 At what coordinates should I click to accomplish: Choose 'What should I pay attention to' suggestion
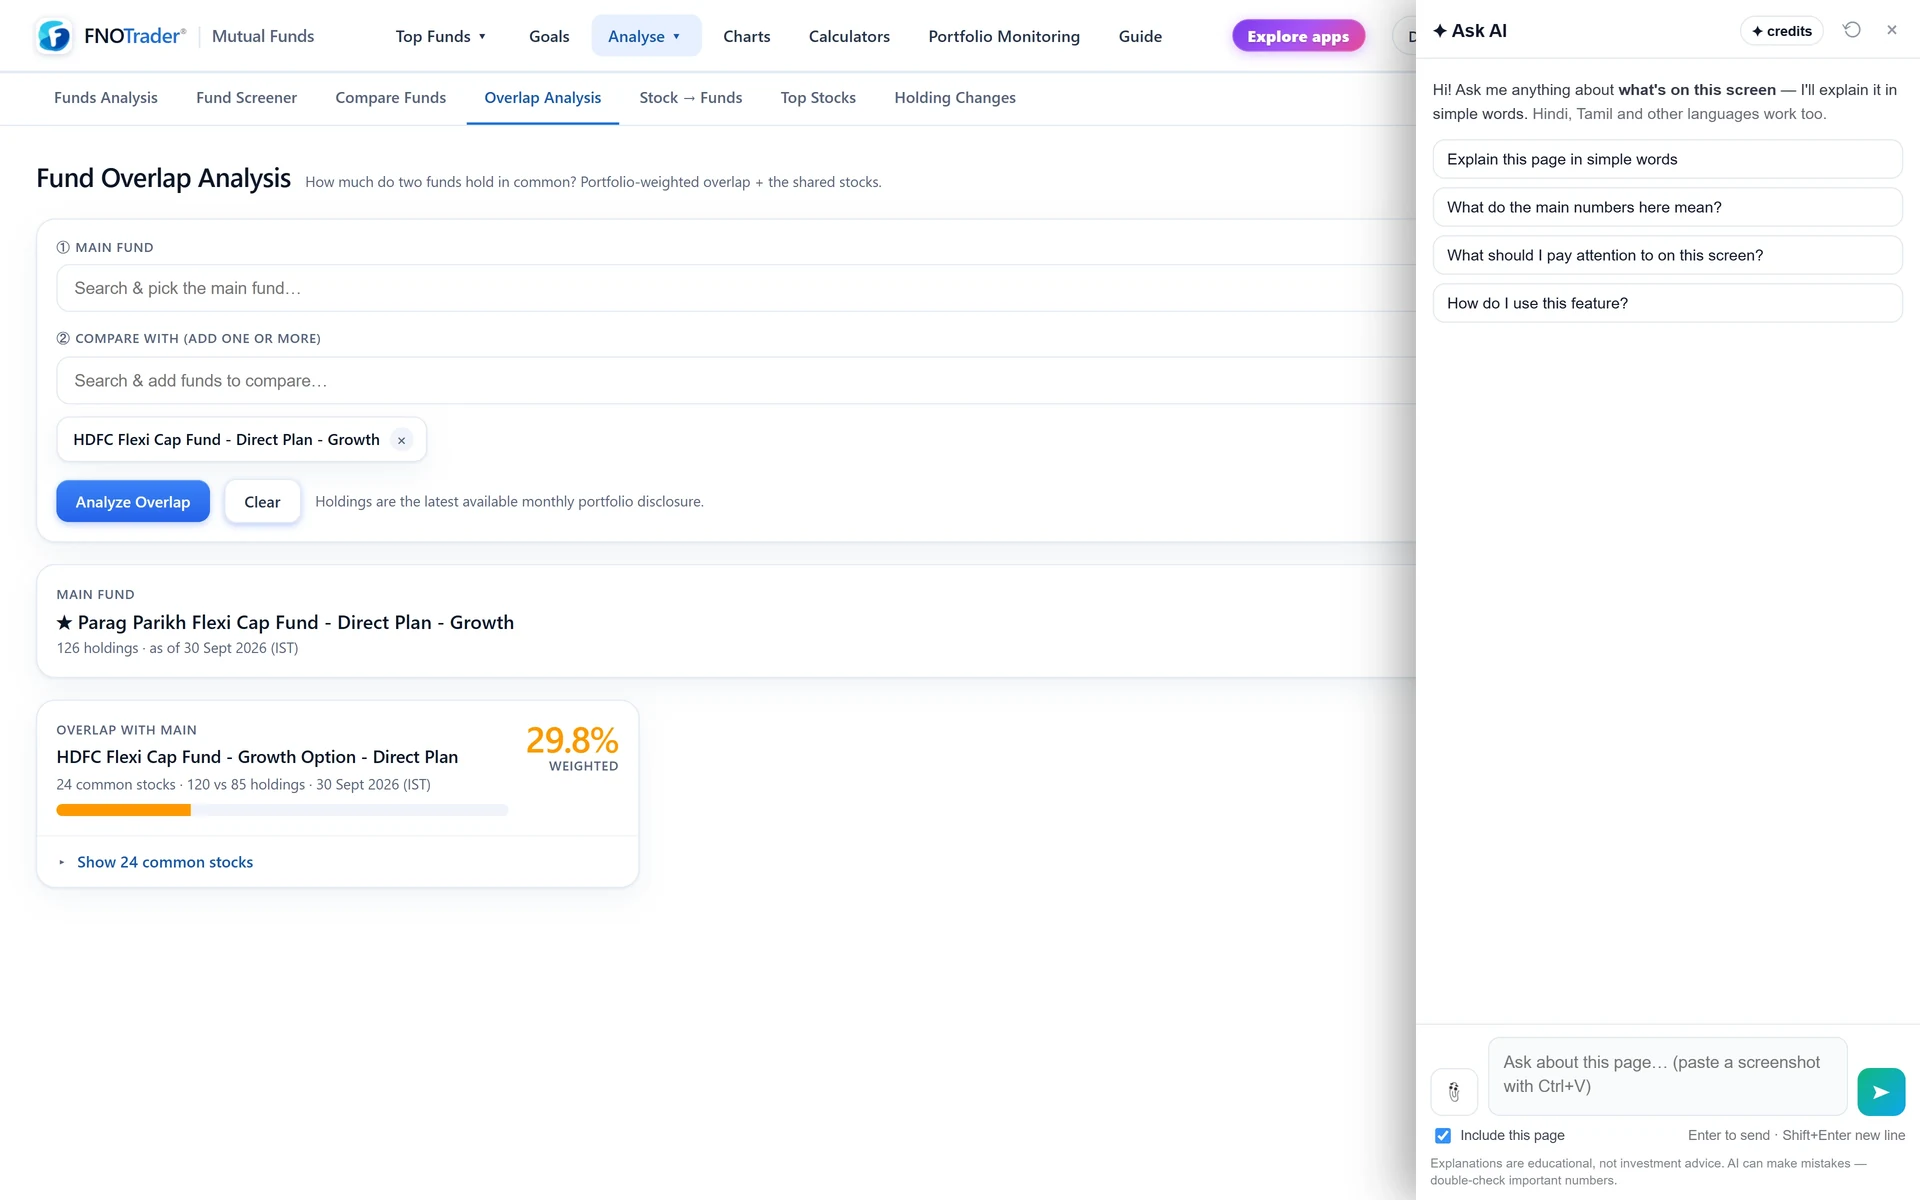coord(1667,256)
